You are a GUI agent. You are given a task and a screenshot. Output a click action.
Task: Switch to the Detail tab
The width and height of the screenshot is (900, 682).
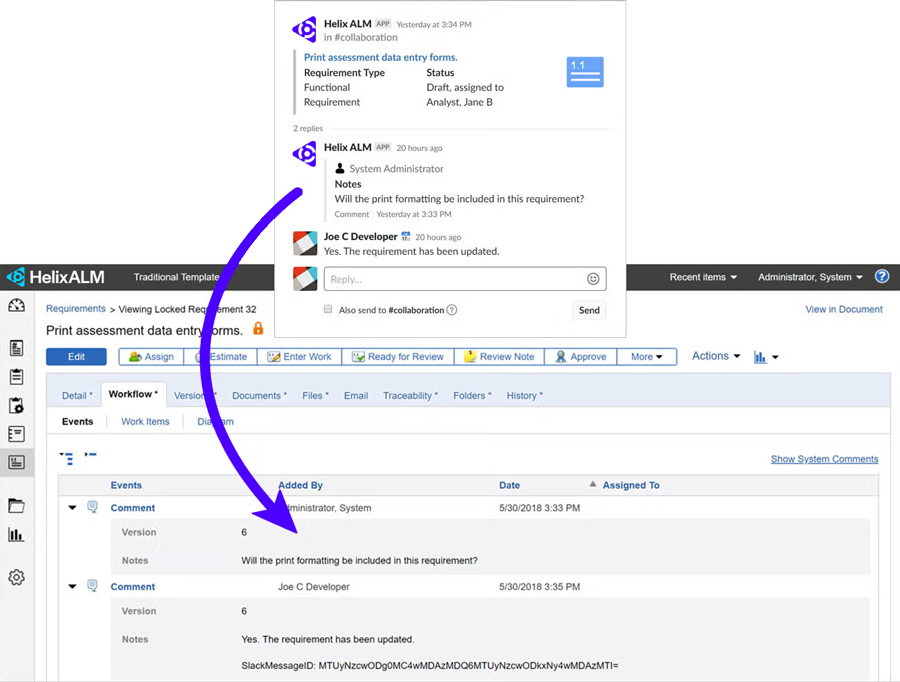pos(76,395)
